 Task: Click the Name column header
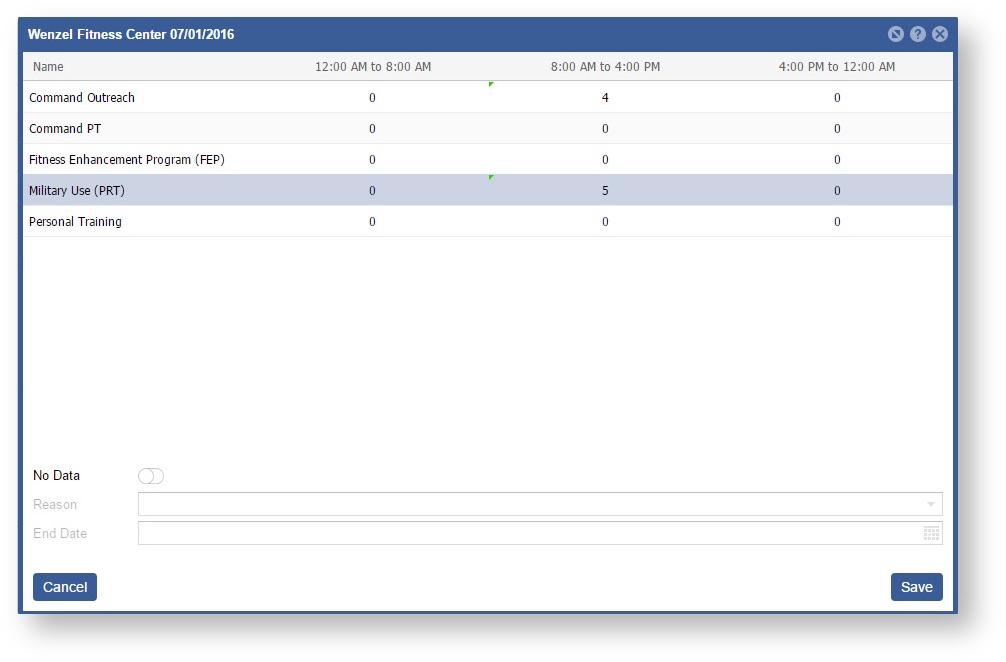(x=48, y=67)
